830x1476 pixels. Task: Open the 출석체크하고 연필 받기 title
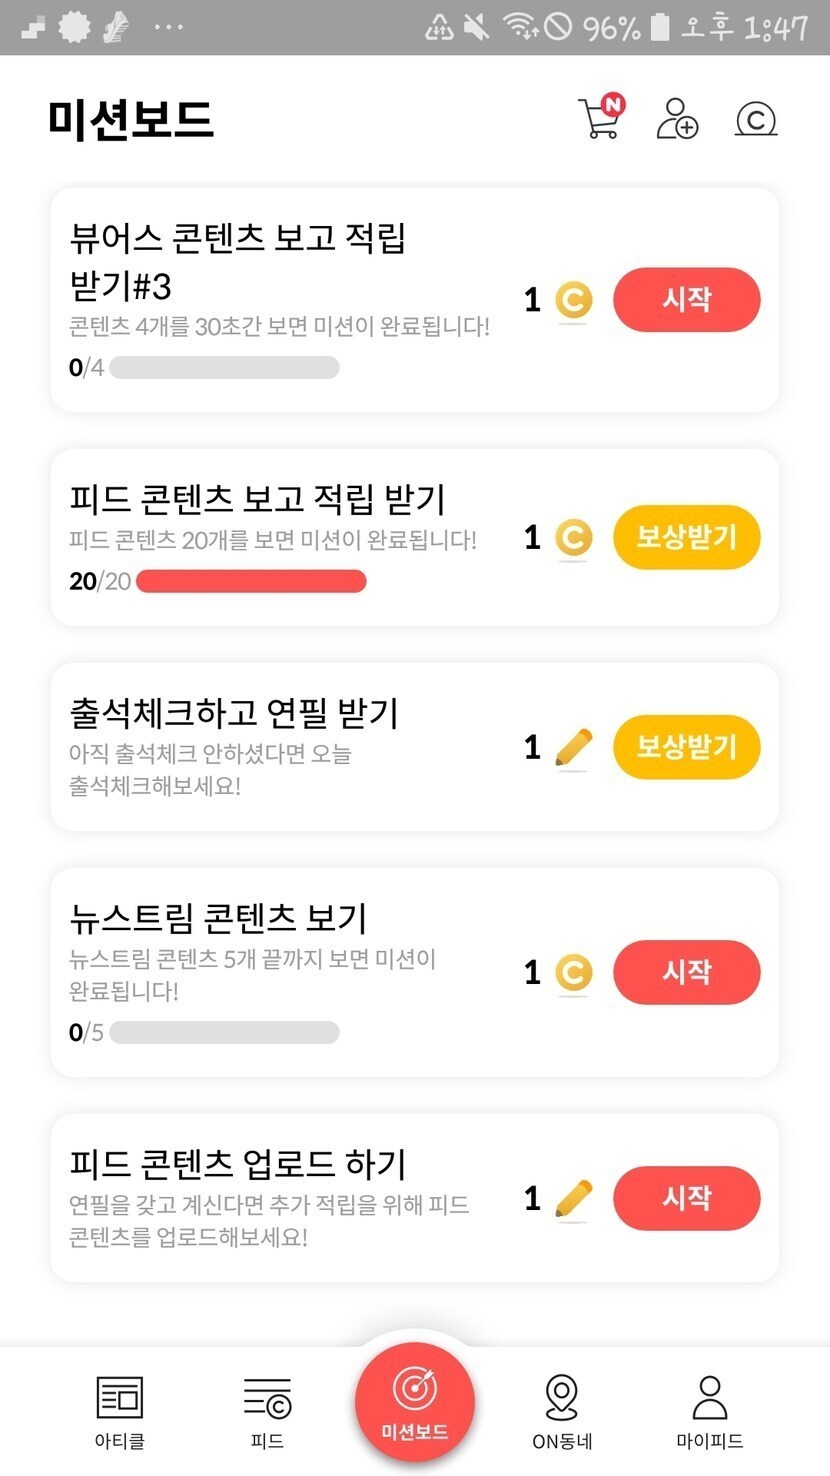(x=234, y=713)
